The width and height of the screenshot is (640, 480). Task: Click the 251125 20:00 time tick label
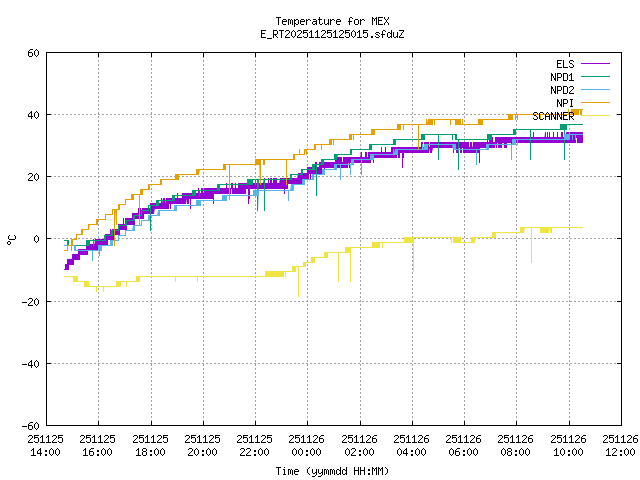click(203, 445)
